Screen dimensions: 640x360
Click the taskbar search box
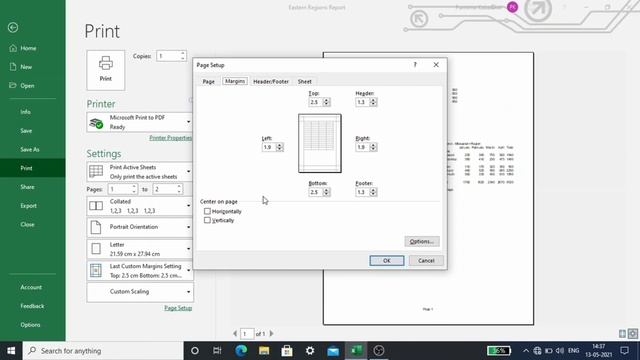click(x=103, y=351)
